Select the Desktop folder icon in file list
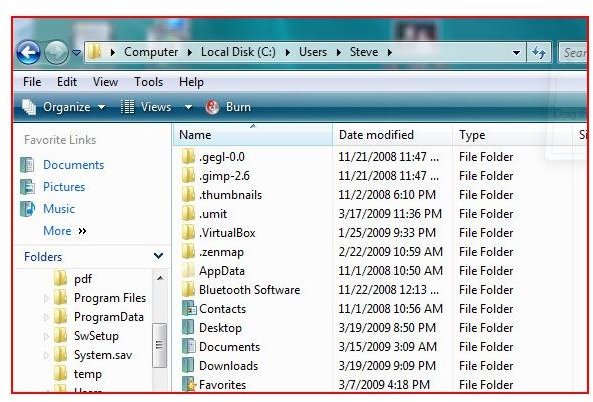593x402 pixels. click(x=188, y=327)
